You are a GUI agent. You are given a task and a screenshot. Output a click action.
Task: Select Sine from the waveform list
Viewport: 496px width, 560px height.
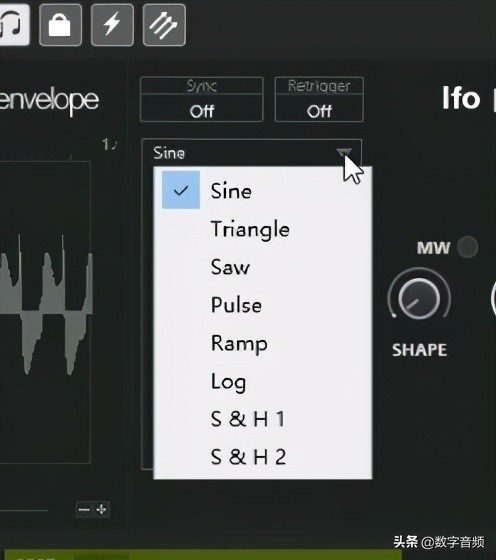pyautogui.click(x=263, y=190)
